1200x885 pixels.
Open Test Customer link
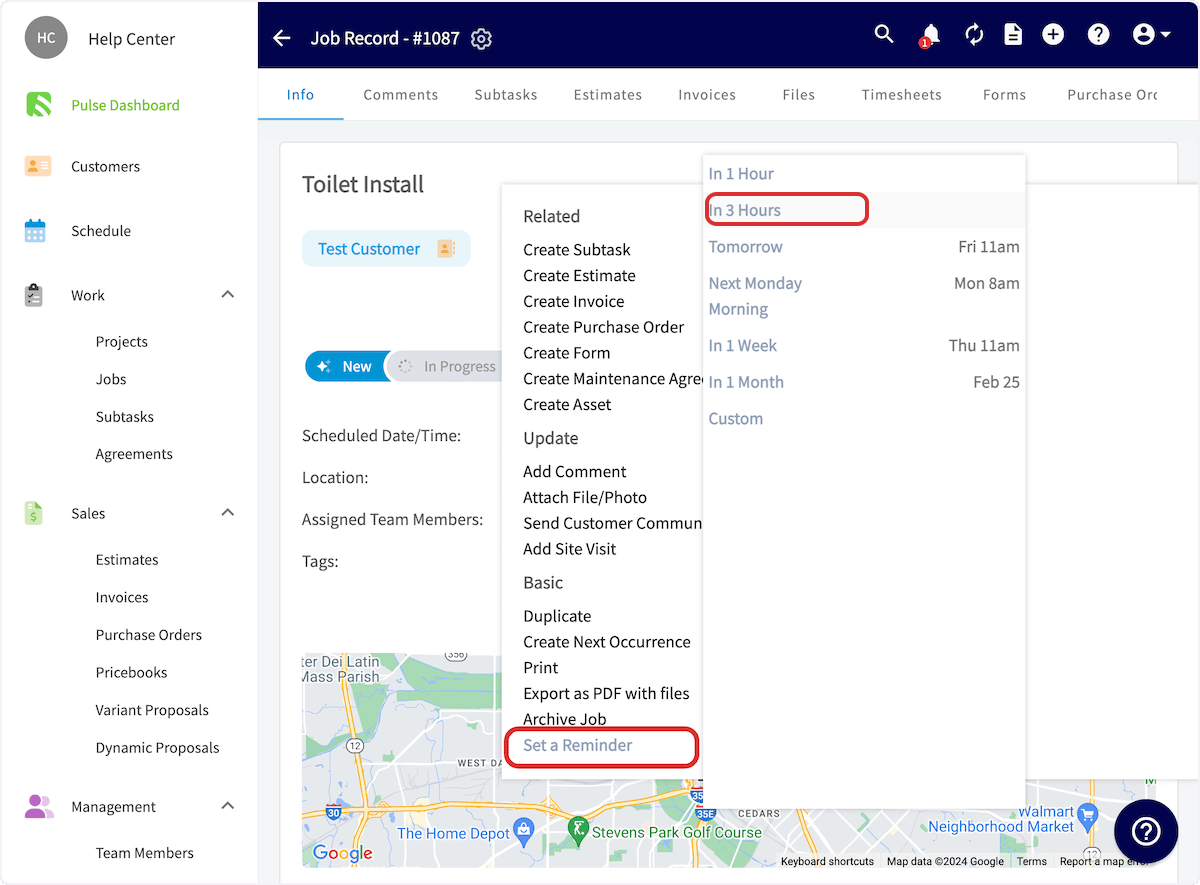[x=369, y=249]
